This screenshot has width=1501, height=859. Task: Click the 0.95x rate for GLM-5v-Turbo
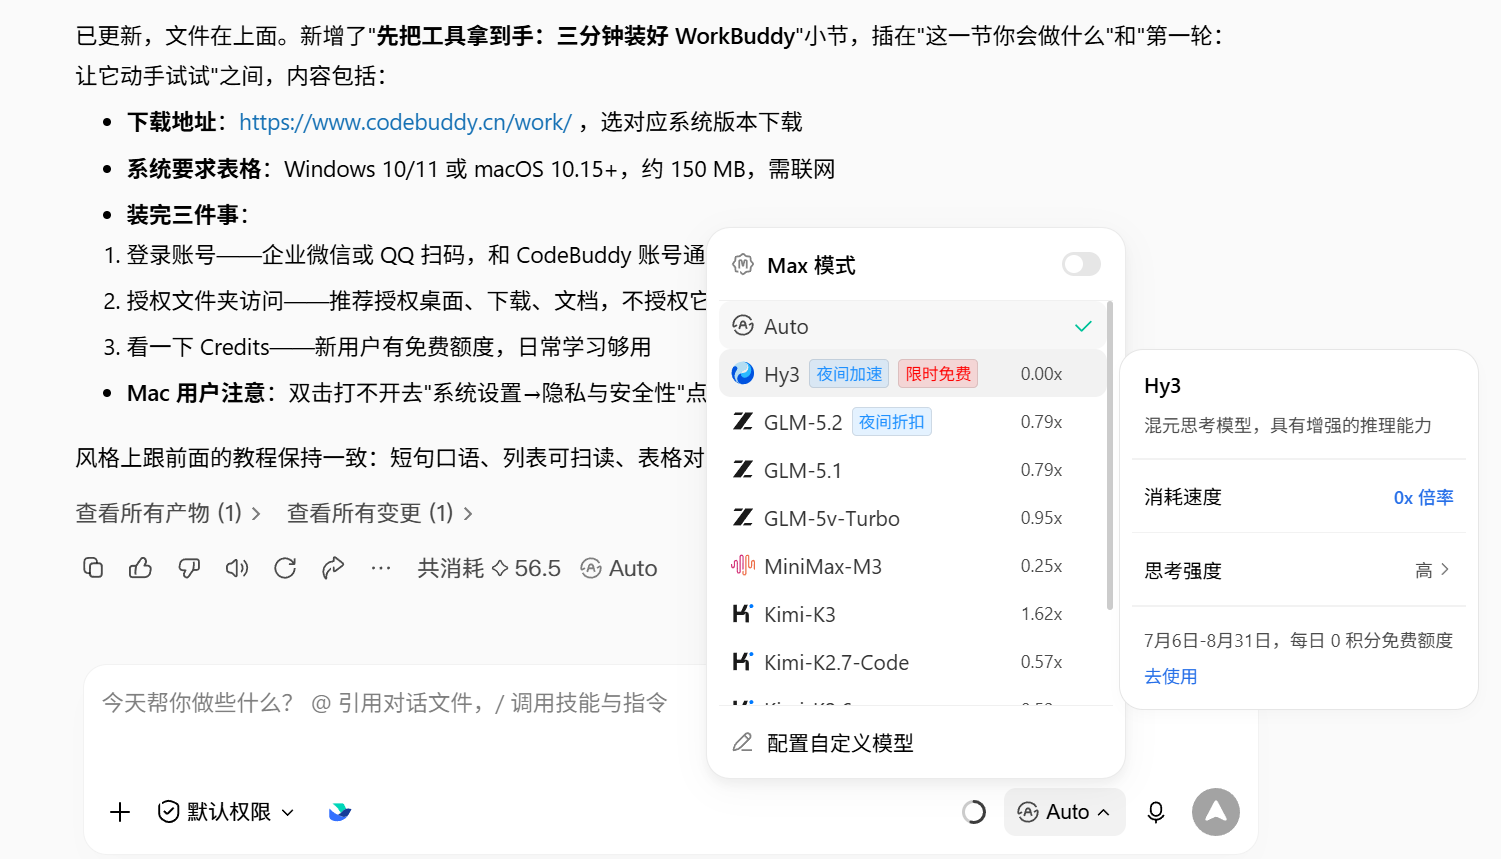click(x=1041, y=518)
